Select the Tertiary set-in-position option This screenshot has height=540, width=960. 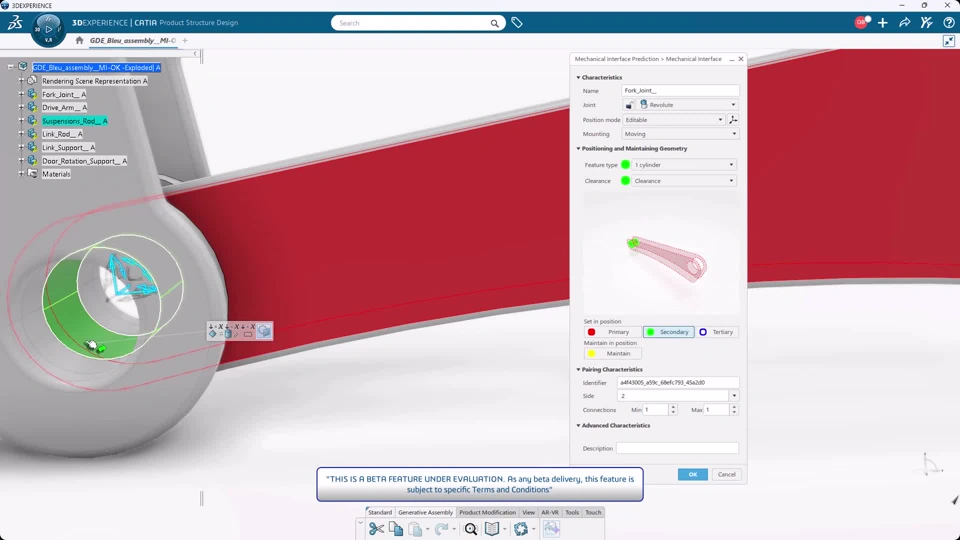(717, 332)
